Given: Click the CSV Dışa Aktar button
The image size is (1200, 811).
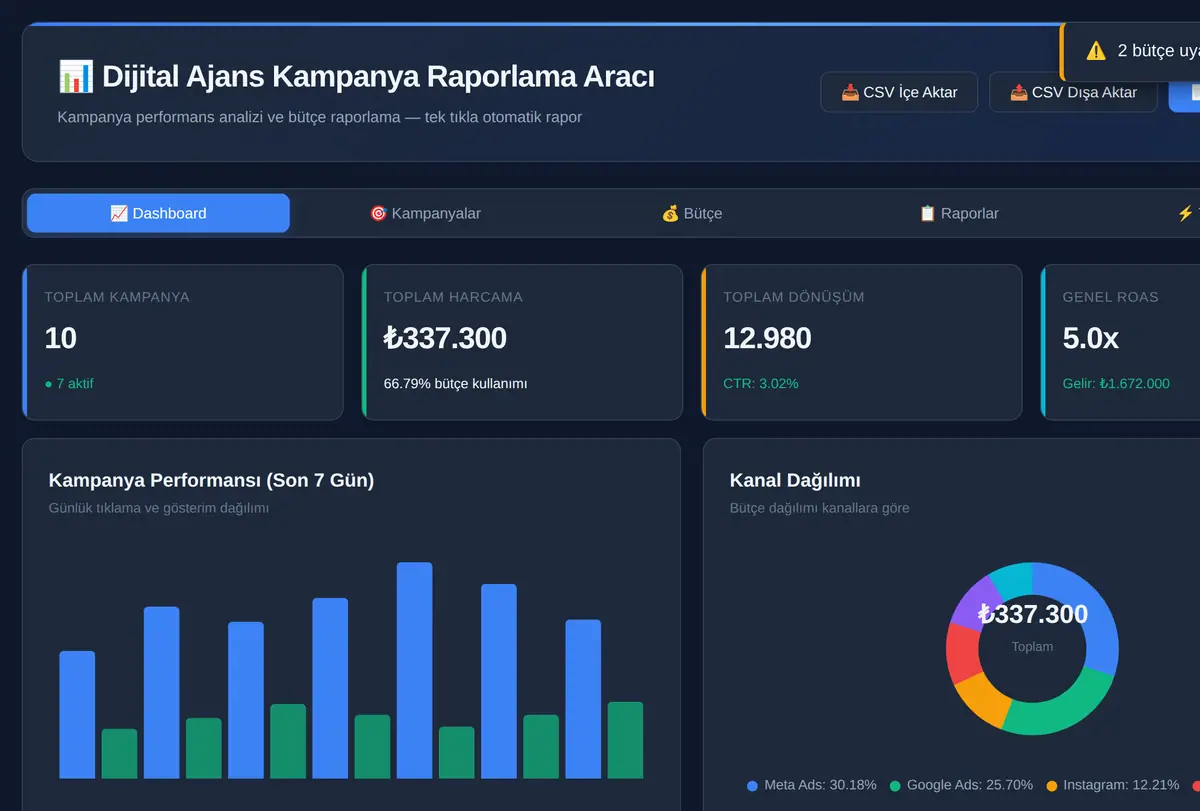Looking at the screenshot, I should point(1073,92).
